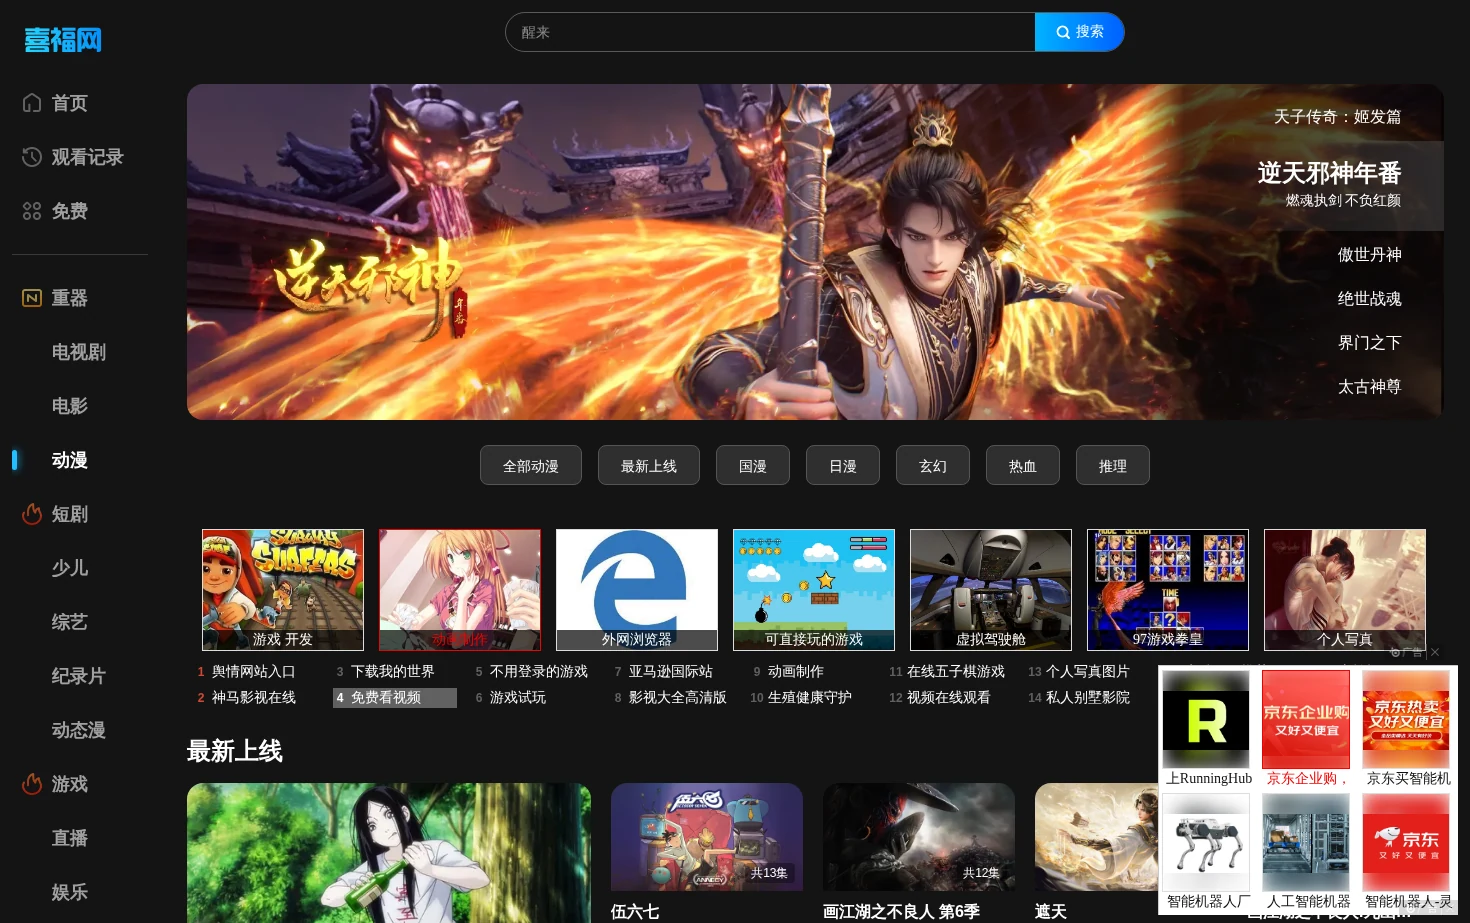1470x923 pixels.
Task: Select 天子传奇：姬发篇 in banner list
Action: pos(1337,117)
